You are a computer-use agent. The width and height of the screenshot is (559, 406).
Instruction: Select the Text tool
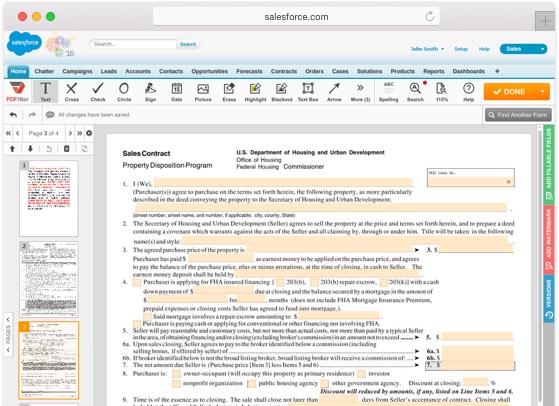pos(45,92)
